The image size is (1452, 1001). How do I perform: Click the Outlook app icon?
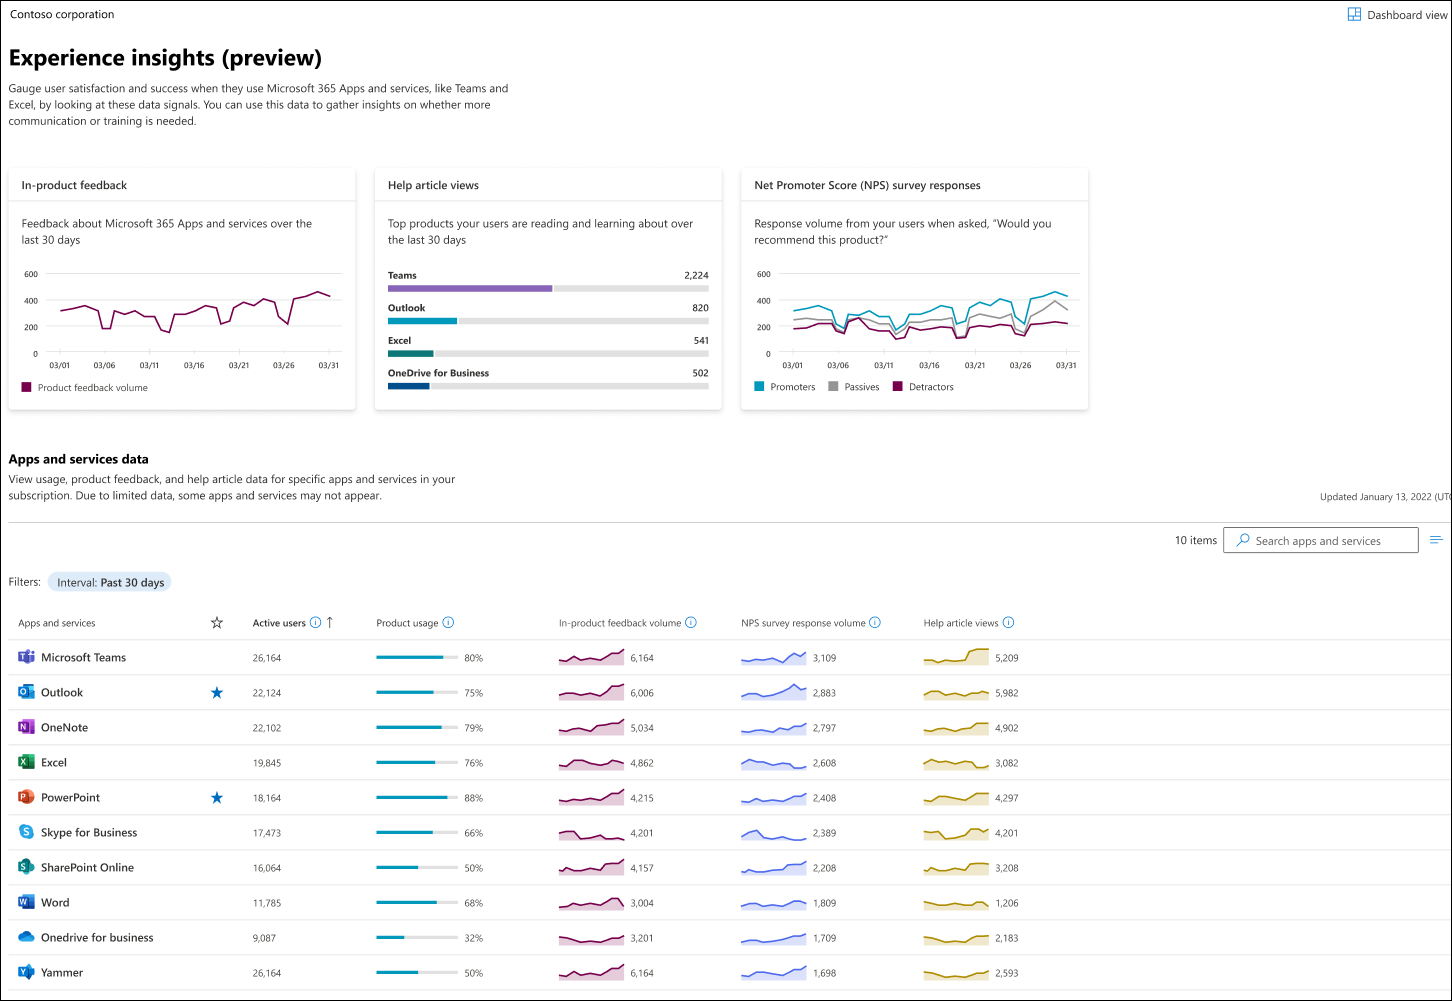click(x=26, y=692)
